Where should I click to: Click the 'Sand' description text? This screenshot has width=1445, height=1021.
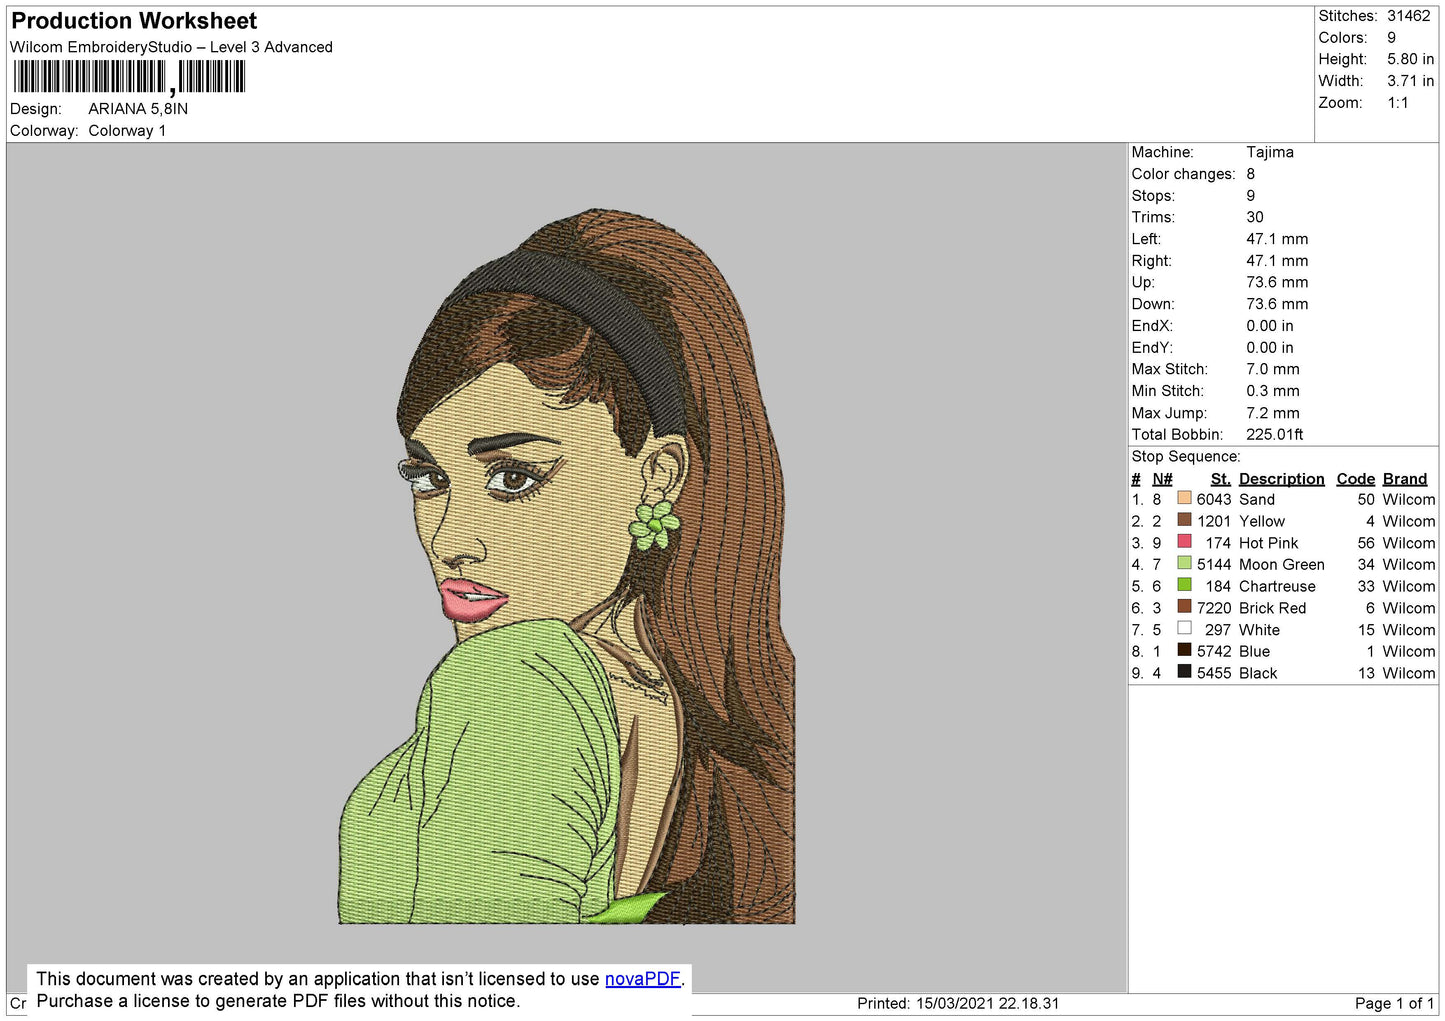tap(1256, 499)
